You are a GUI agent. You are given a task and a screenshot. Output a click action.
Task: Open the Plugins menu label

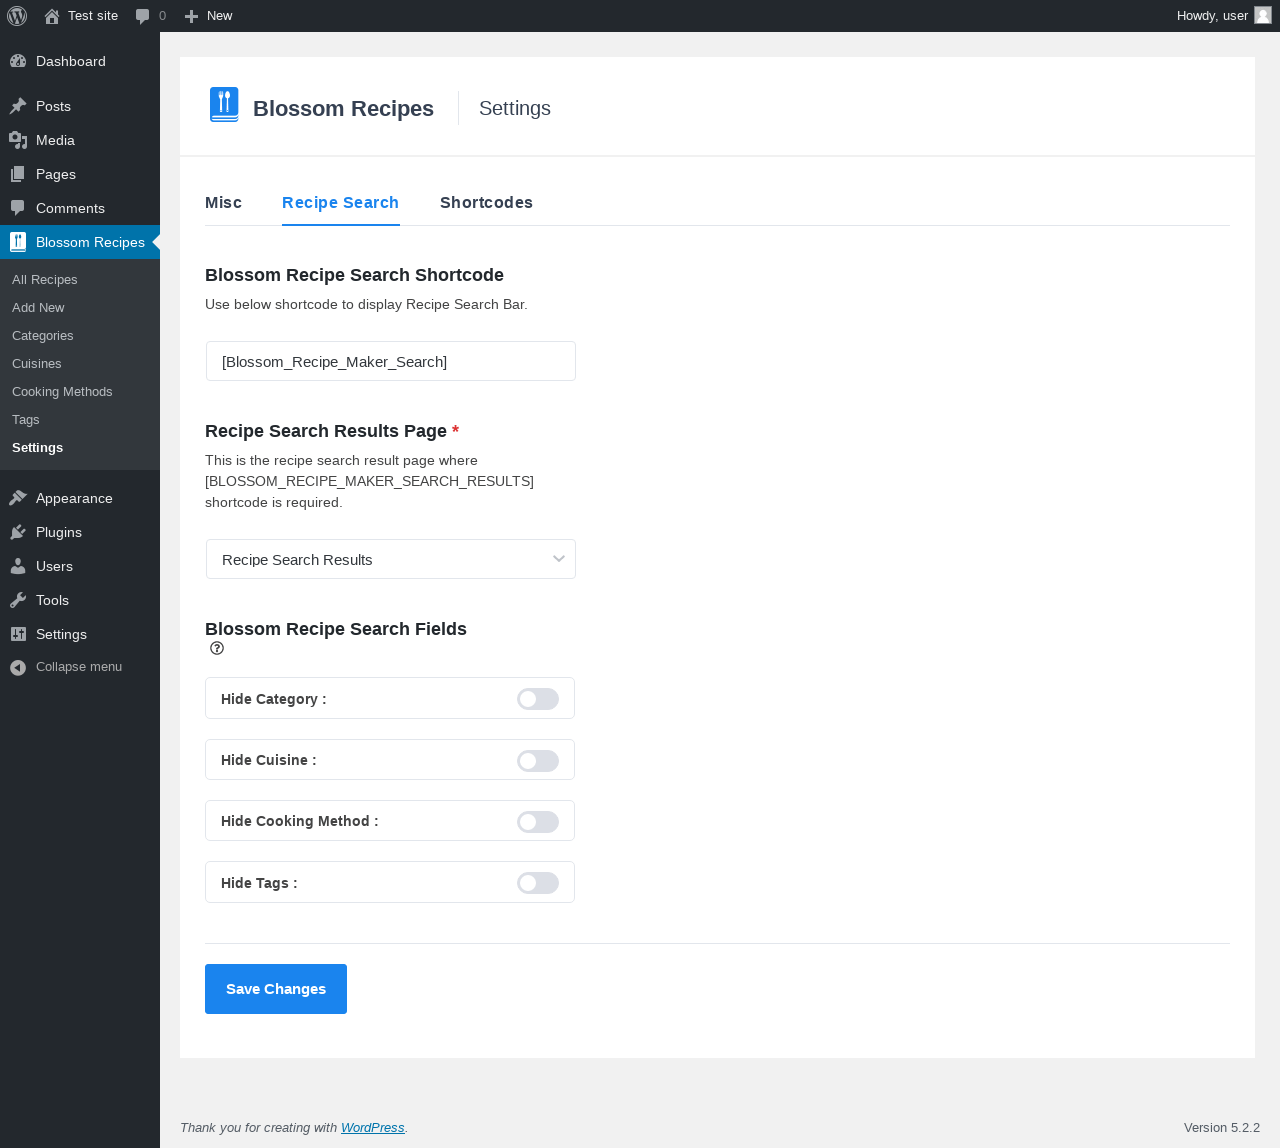coord(59,532)
